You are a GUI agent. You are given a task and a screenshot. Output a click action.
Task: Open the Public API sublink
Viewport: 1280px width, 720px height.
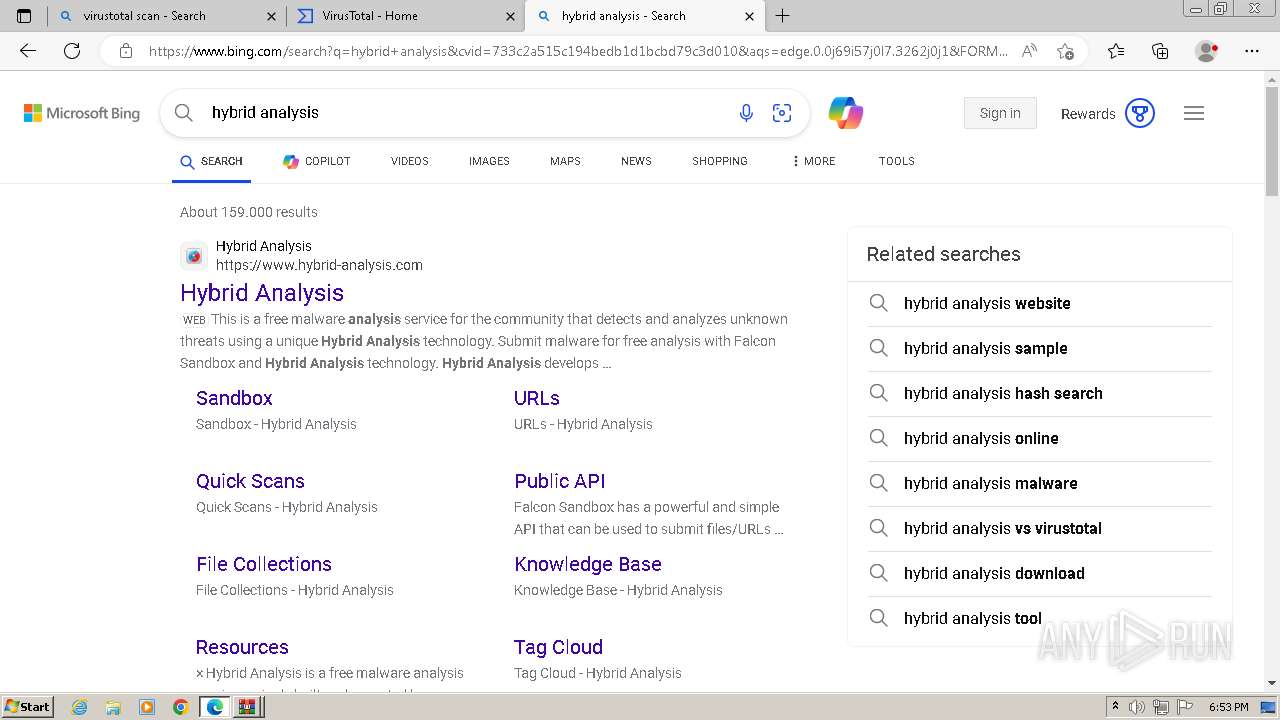(x=560, y=481)
